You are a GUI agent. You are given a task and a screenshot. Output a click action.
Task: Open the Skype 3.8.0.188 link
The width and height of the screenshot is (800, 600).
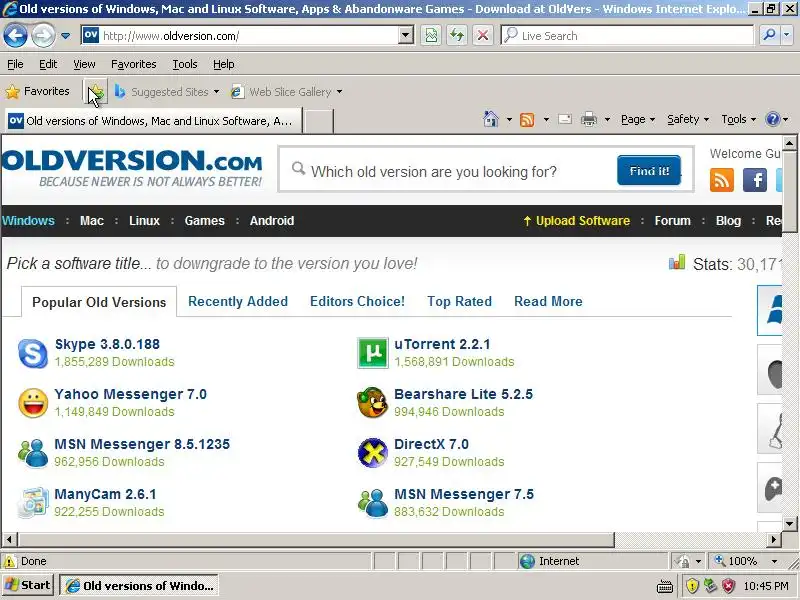click(107, 344)
